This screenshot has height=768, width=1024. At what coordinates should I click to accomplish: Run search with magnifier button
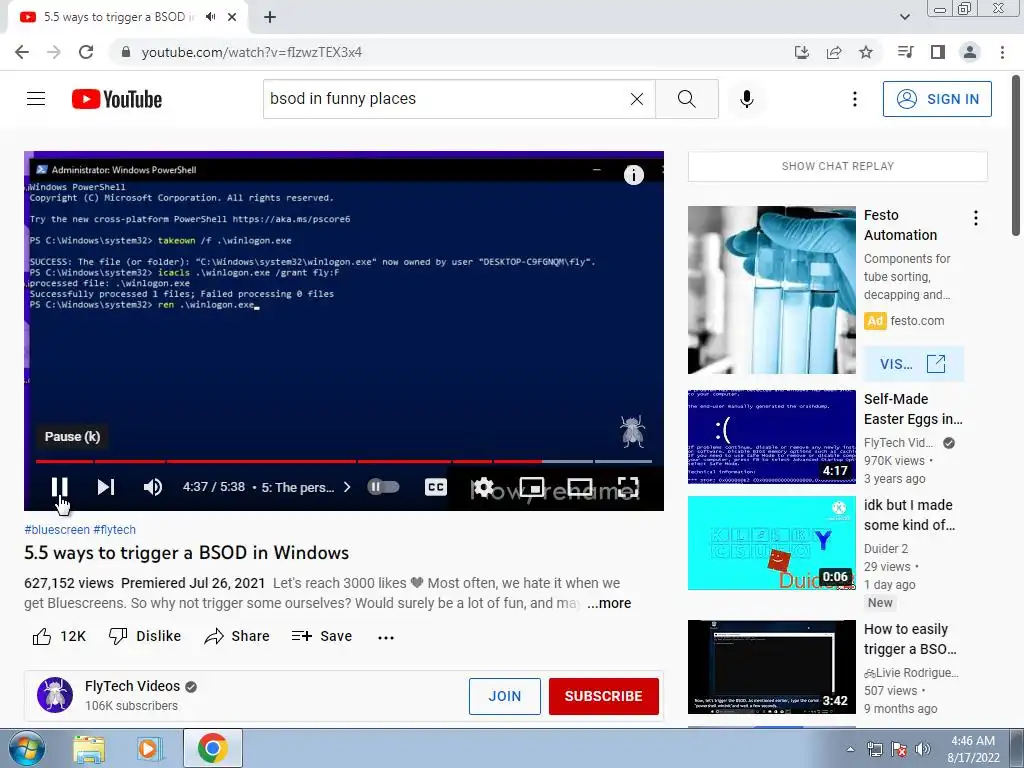click(x=686, y=99)
